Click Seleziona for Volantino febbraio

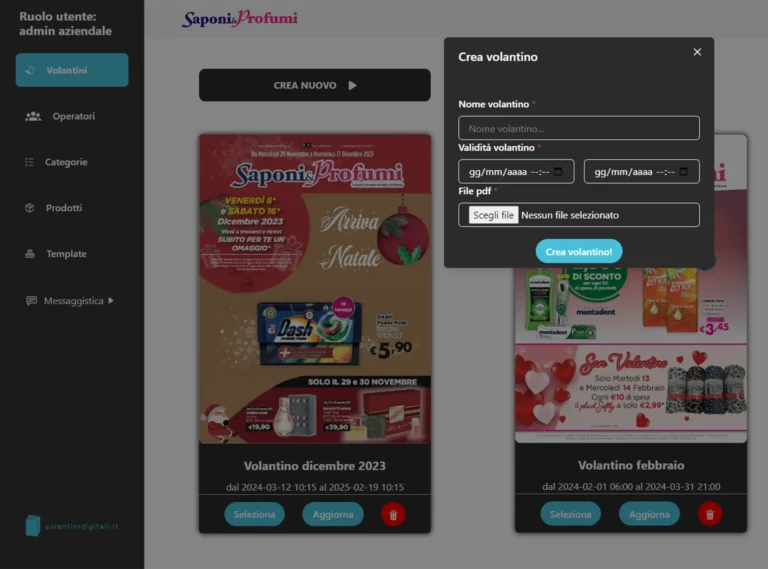(571, 514)
